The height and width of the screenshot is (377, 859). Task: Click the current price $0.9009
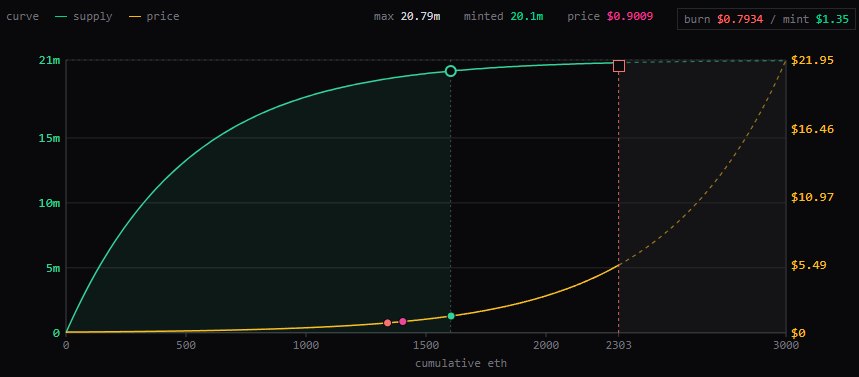click(629, 16)
